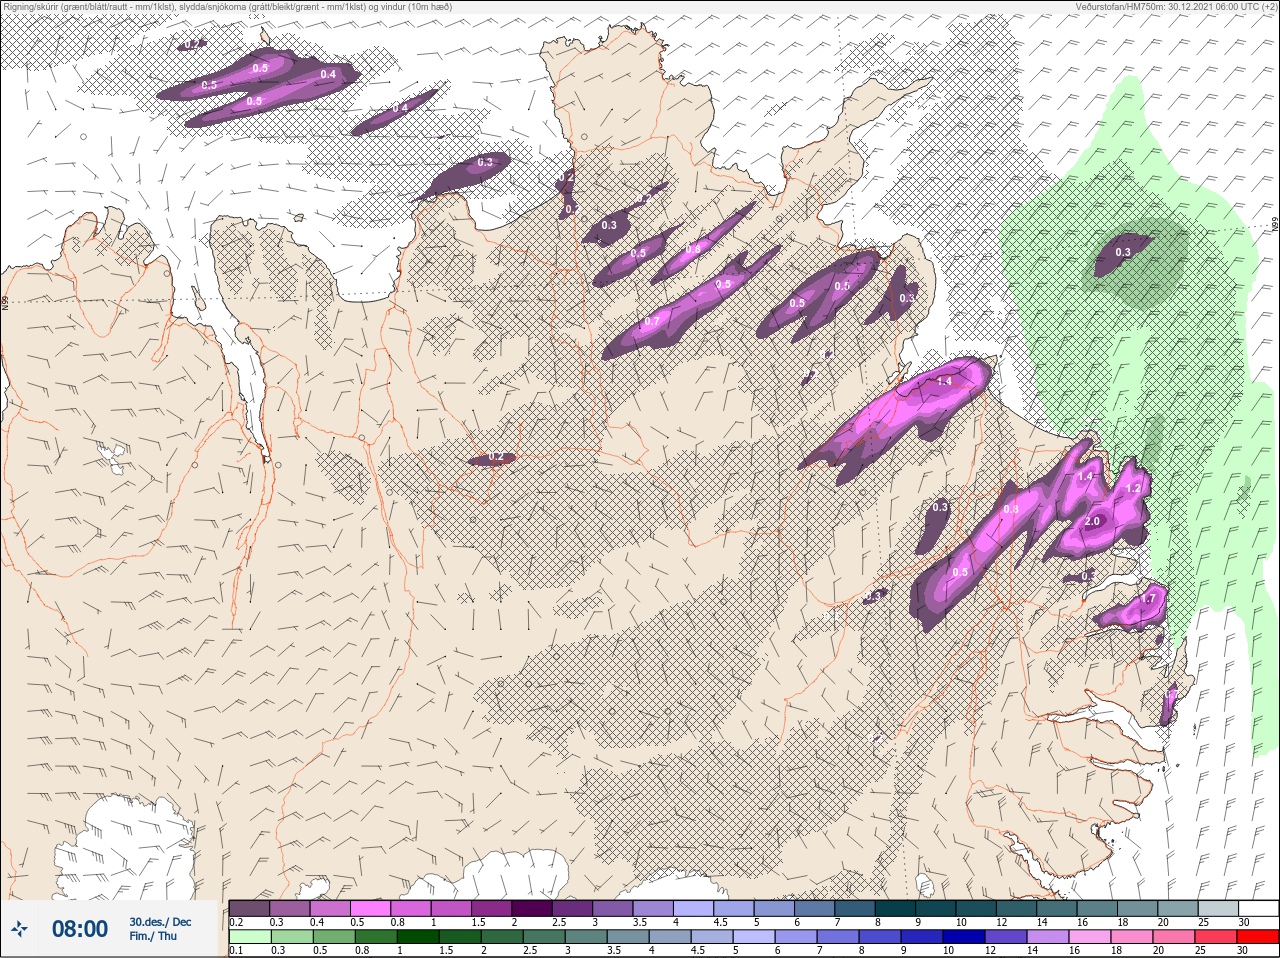
Task: Select upper legend swatch starting at 0.2
Action: pos(249,908)
